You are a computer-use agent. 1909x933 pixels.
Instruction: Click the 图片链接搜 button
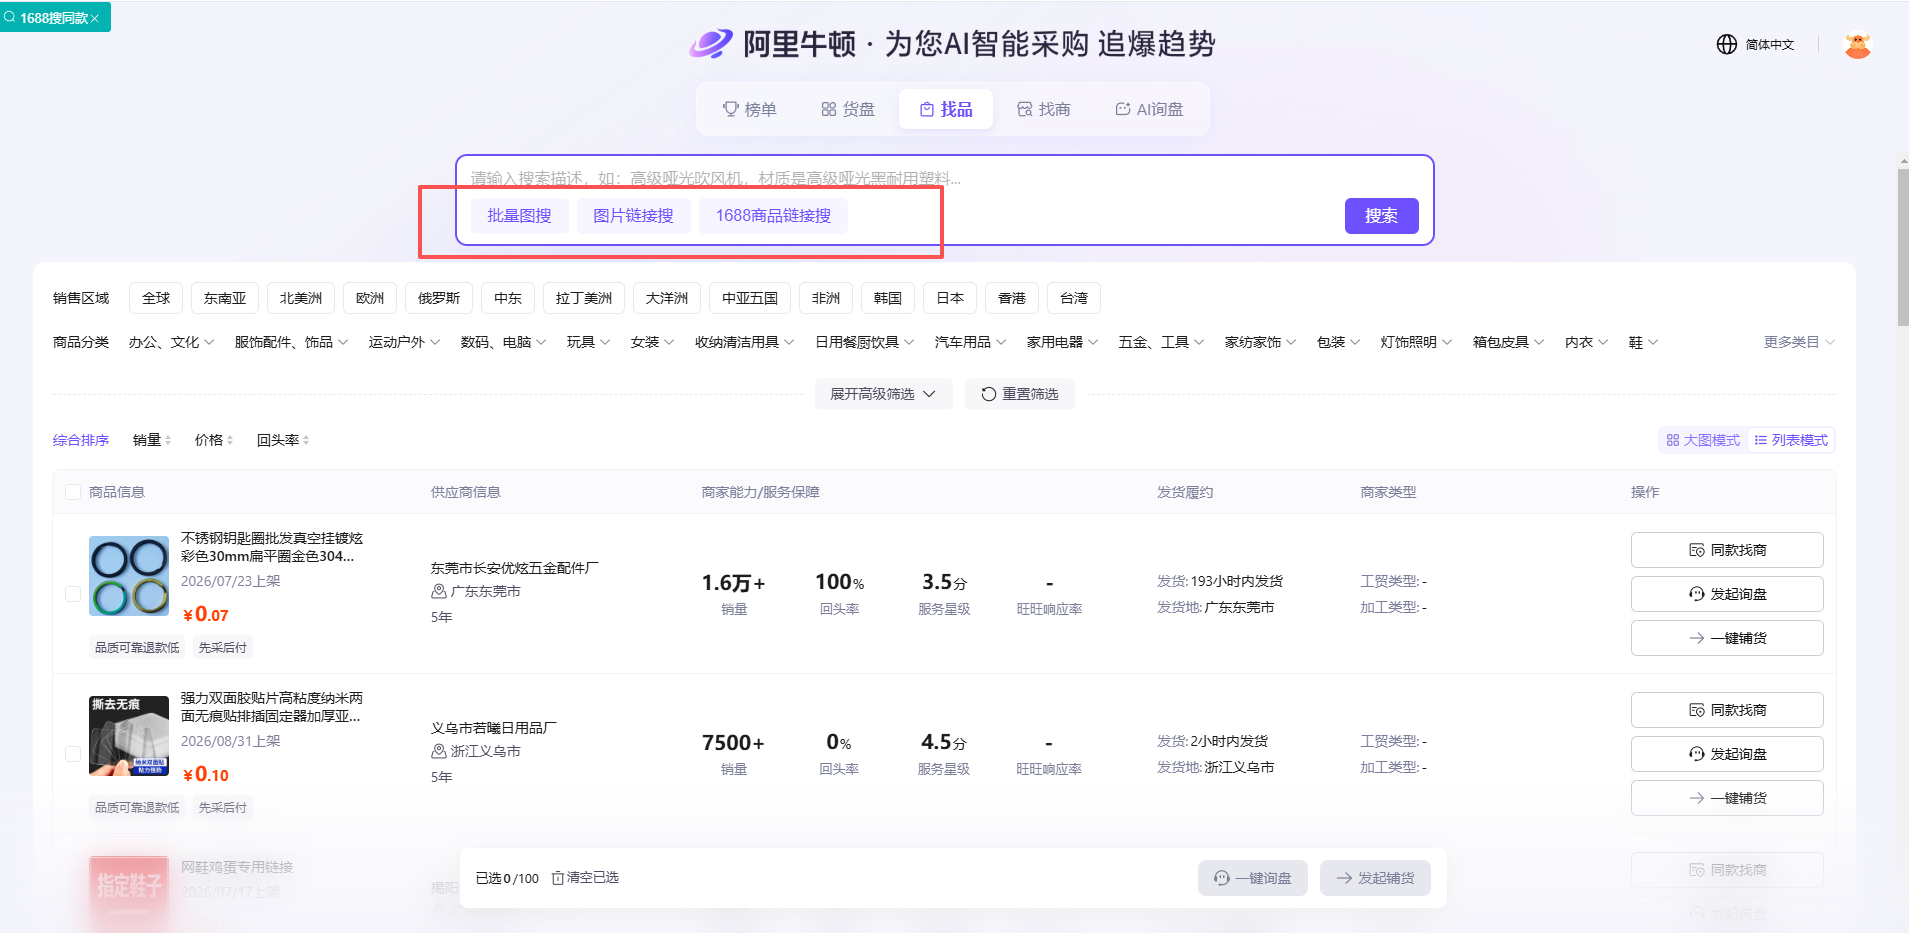(633, 216)
